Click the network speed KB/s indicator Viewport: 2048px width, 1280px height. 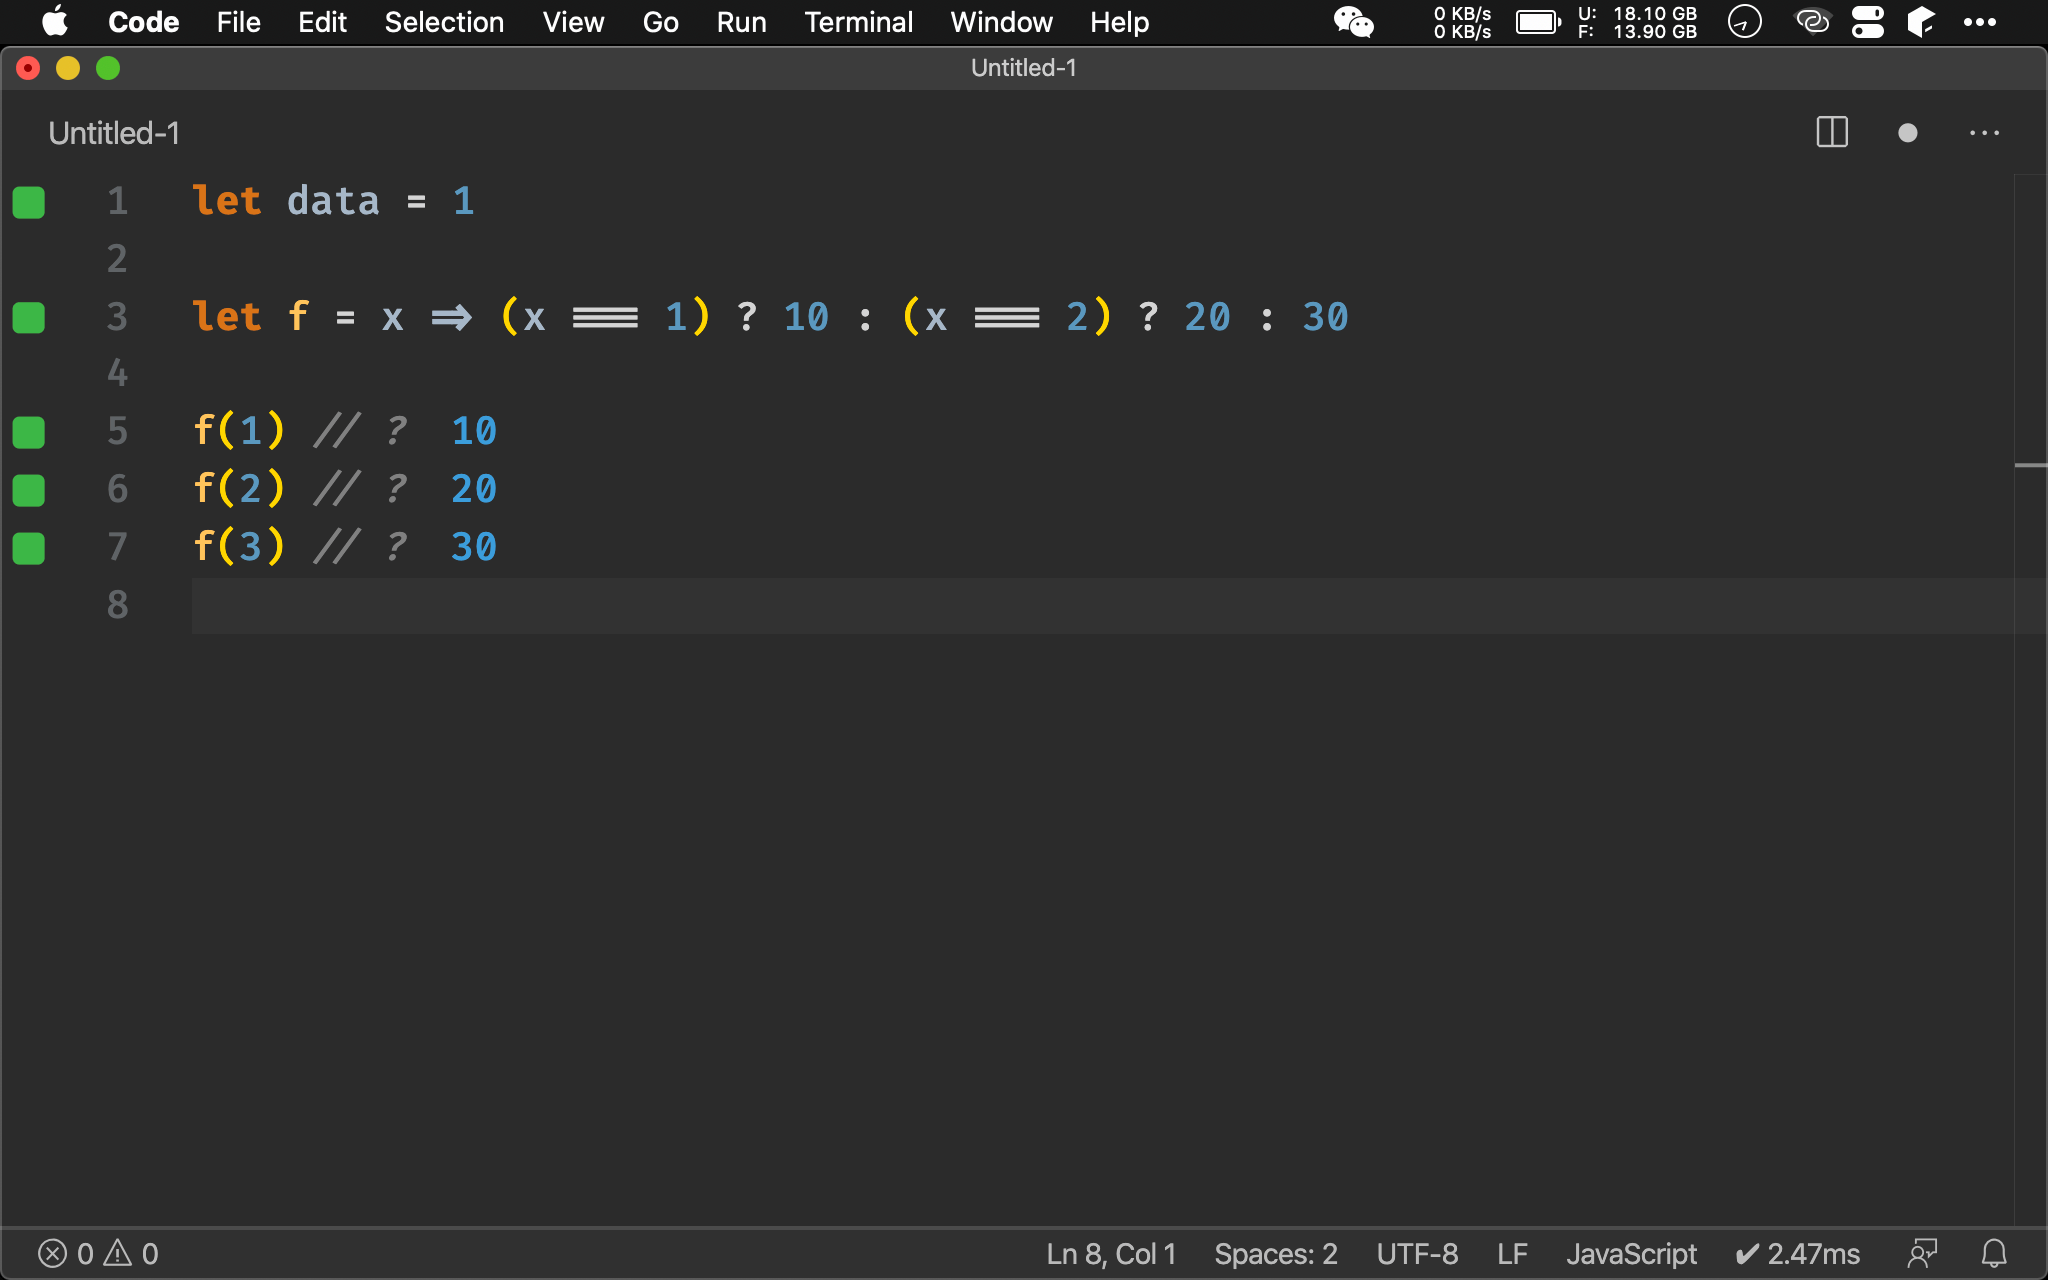pyautogui.click(x=1462, y=22)
